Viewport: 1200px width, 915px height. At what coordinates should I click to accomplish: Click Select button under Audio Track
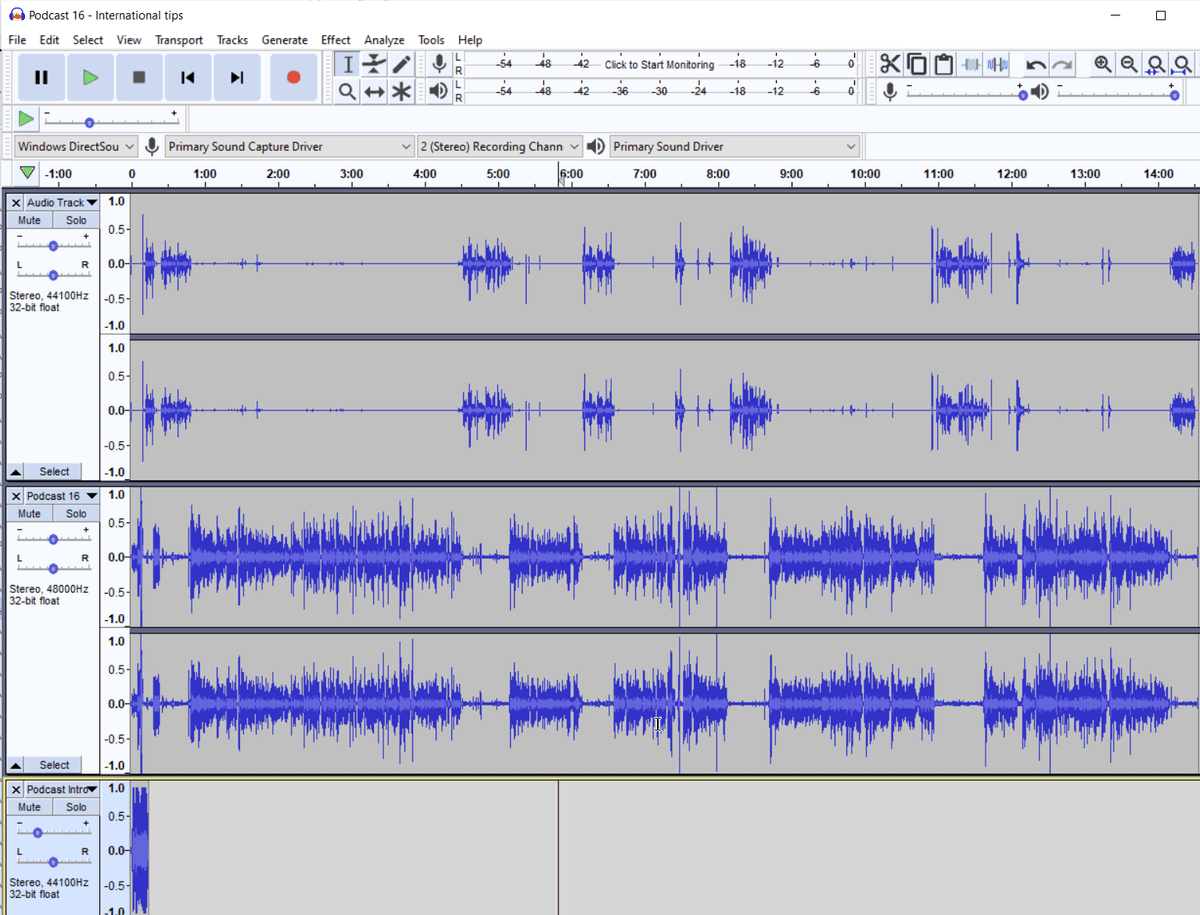[x=54, y=471]
